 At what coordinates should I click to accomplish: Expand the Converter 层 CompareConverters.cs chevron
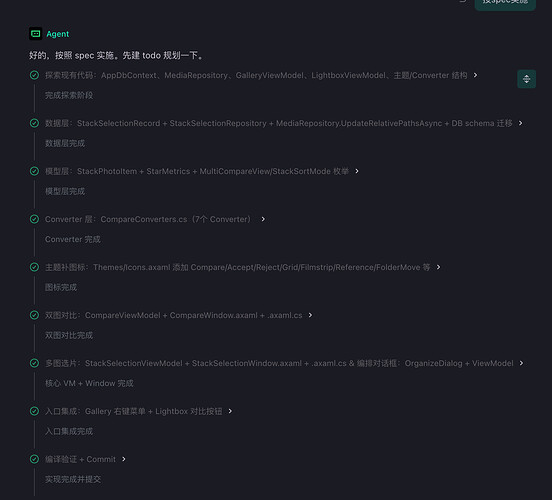(263, 219)
